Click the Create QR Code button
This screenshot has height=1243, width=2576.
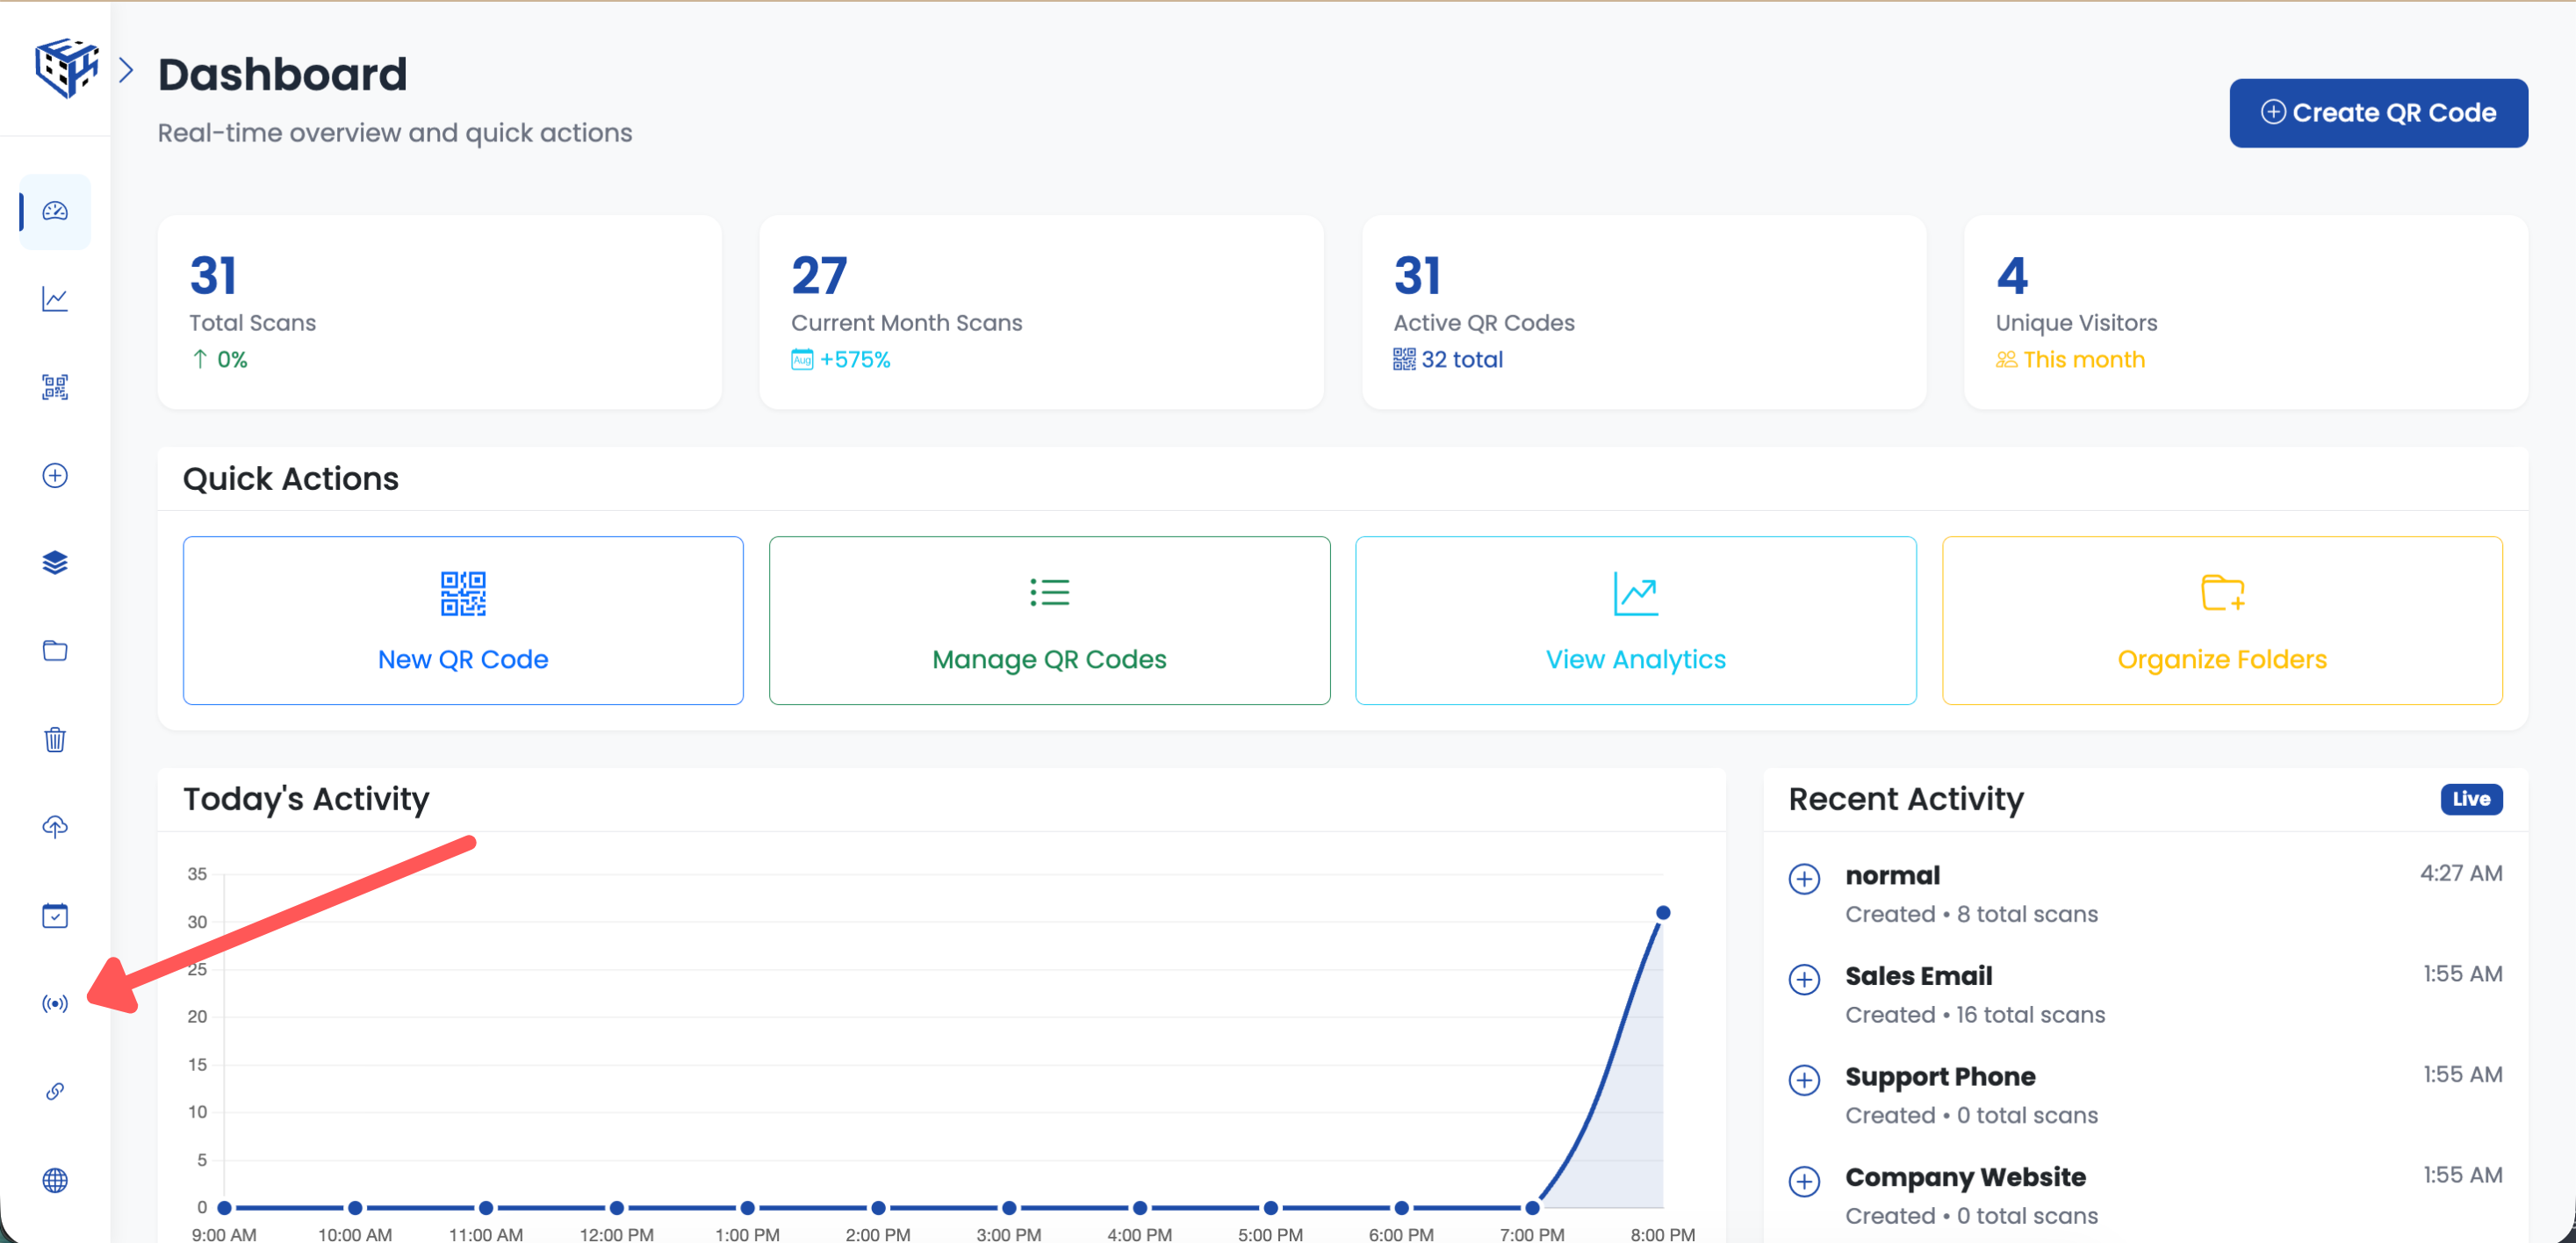pos(2378,113)
